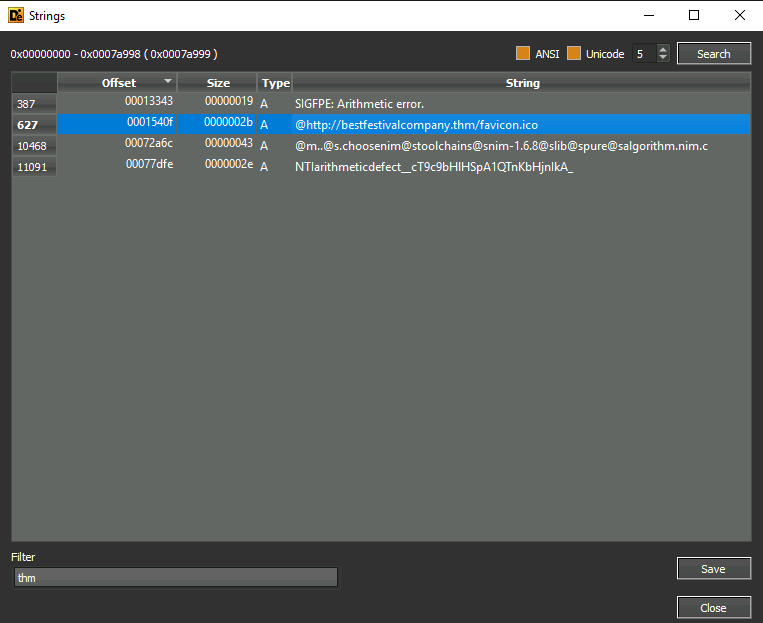The height and width of the screenshot is (623, 763).
Task: Toggle the Unicode checkbox
Action: [x=573, y=54]
